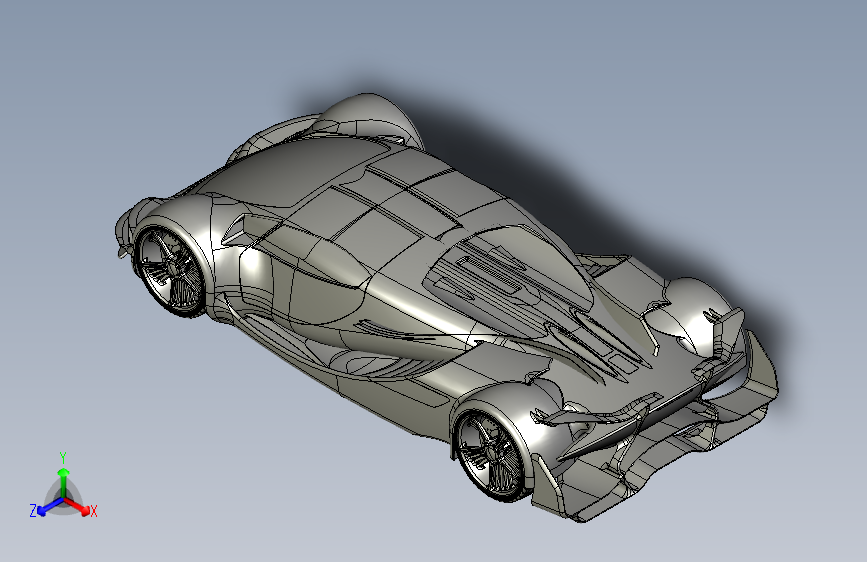The height and width of the screenshot is (562, 867).
Task: Select the rear left wheel of the car
Action: pos(491,455)
